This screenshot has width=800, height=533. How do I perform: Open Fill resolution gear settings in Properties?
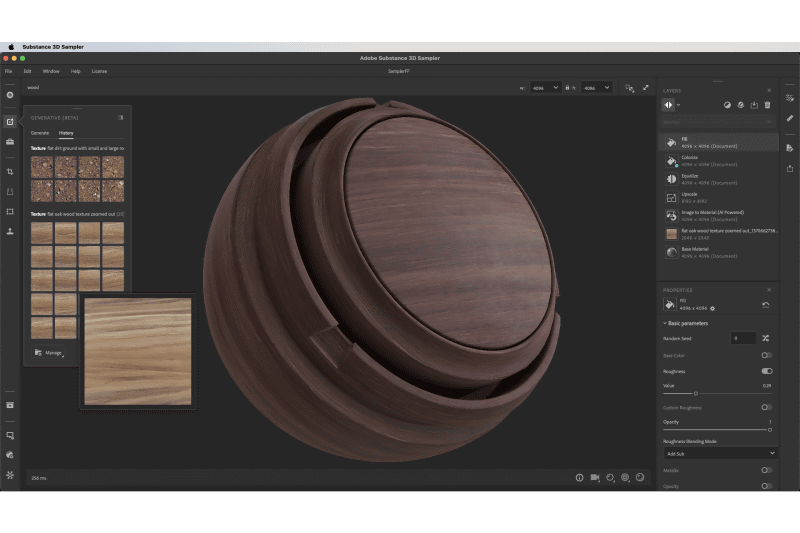pyautogui.click(x=713, y=308)
